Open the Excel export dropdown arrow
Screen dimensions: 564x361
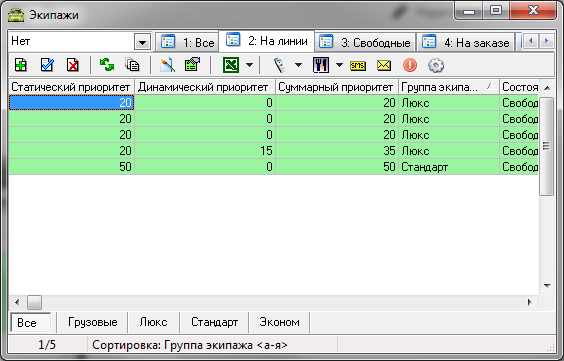click(x=249, y=65)
